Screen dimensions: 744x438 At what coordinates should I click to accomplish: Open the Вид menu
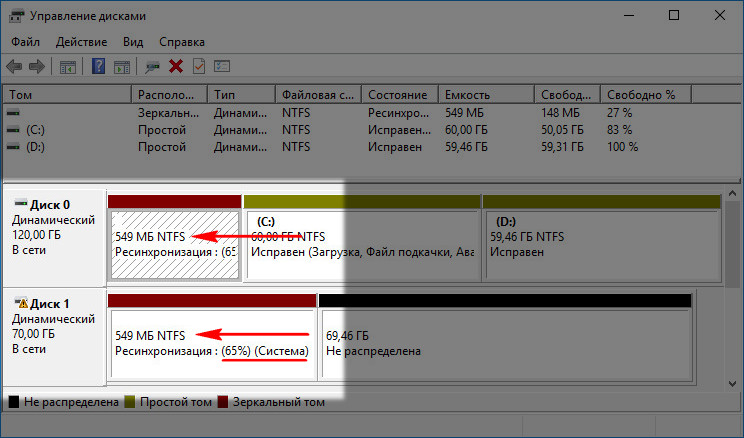click(133, 42)
